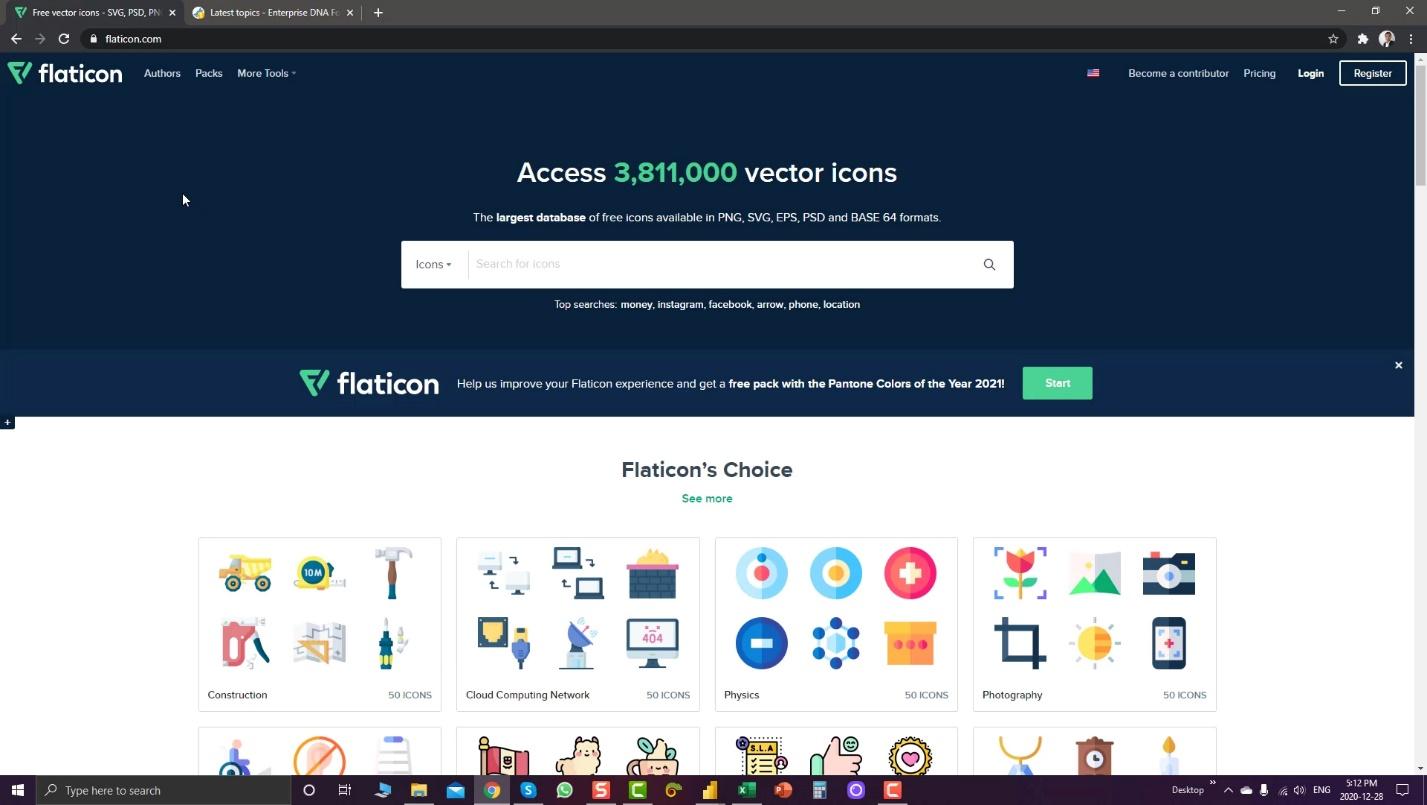Select the brick wall icon
Screen dimensions: 1427x805
click(652, 573)
